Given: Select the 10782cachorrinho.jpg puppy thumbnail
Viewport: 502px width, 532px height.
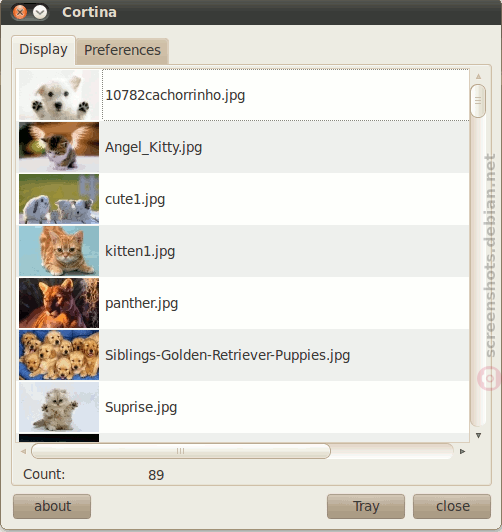Looking at the screenshot, I should pos(59,95).
